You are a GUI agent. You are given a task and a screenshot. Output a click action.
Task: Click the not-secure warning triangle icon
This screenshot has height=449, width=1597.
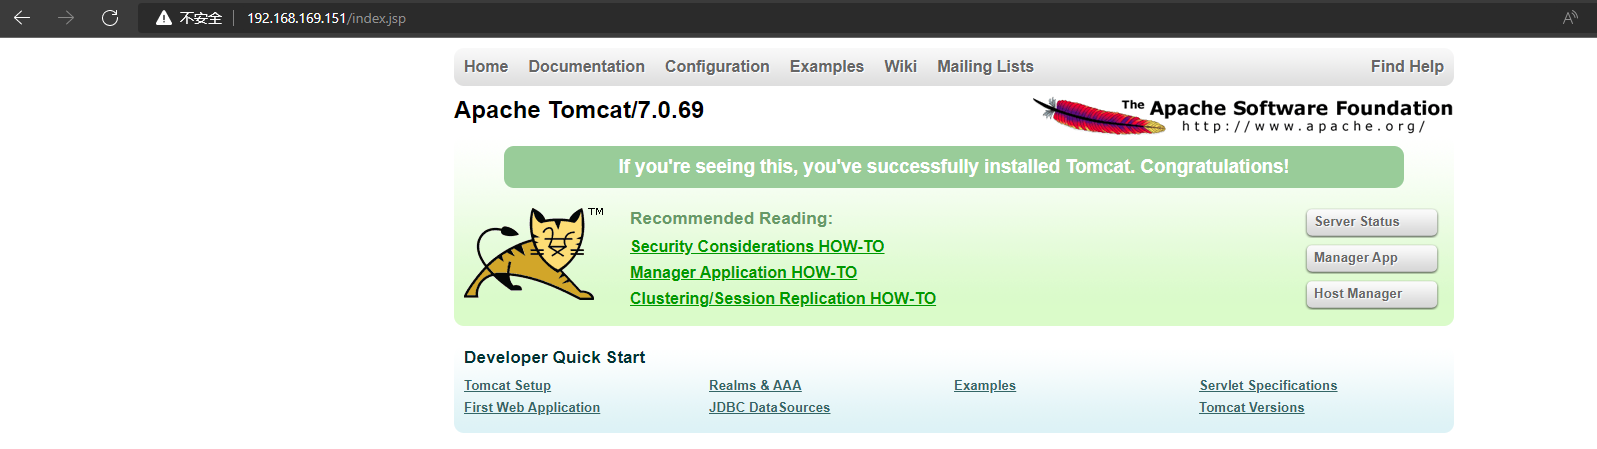pos(164,18)
